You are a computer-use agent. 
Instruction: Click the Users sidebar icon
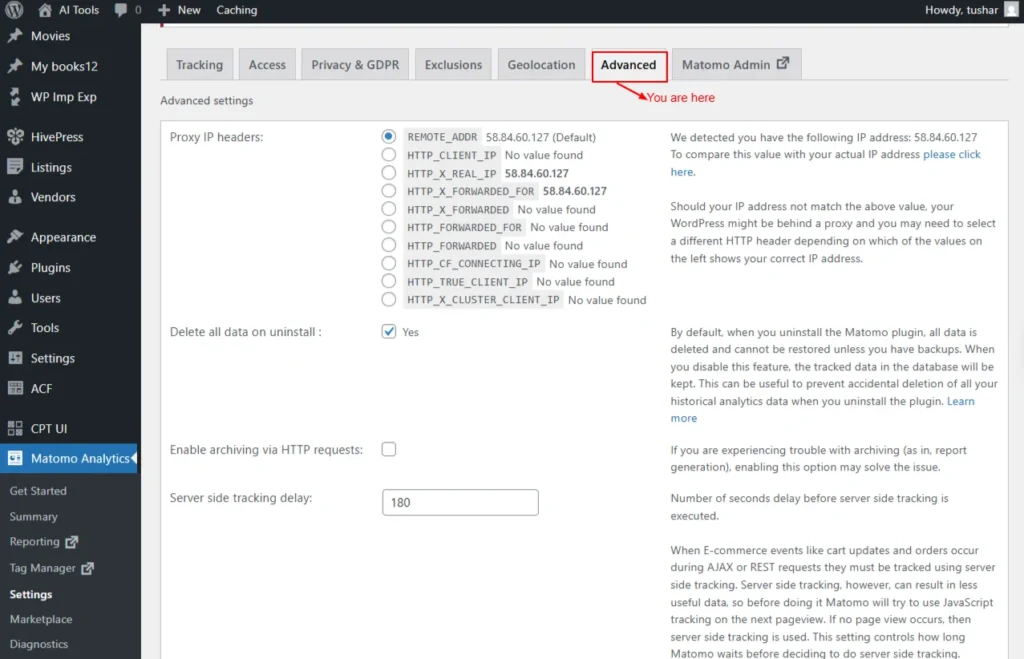point(15,298)
